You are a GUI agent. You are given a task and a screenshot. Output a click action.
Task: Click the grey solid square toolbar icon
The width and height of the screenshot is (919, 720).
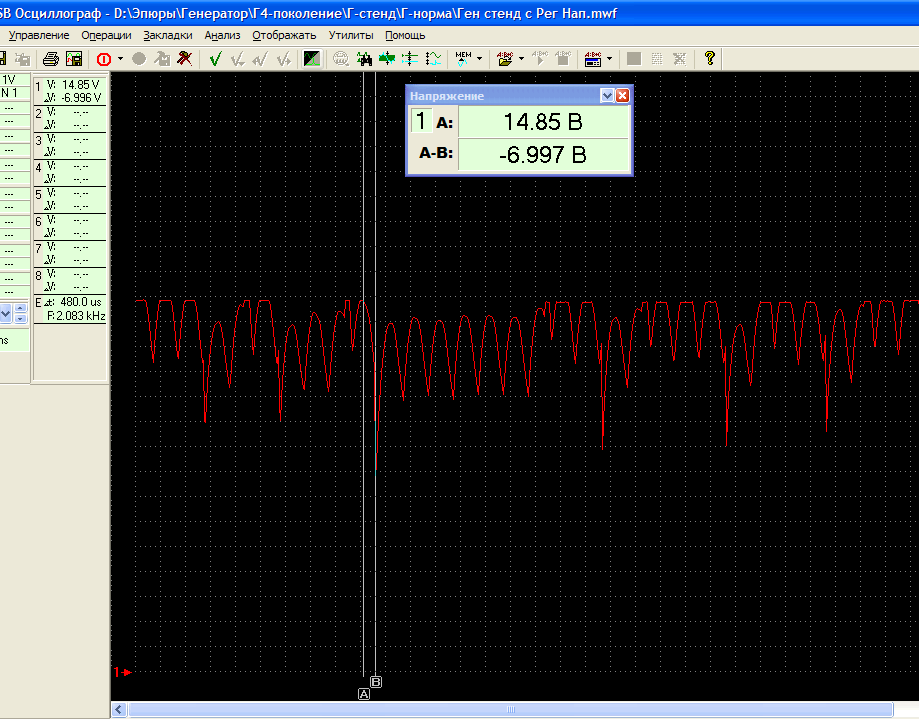[x=634, y=59]
